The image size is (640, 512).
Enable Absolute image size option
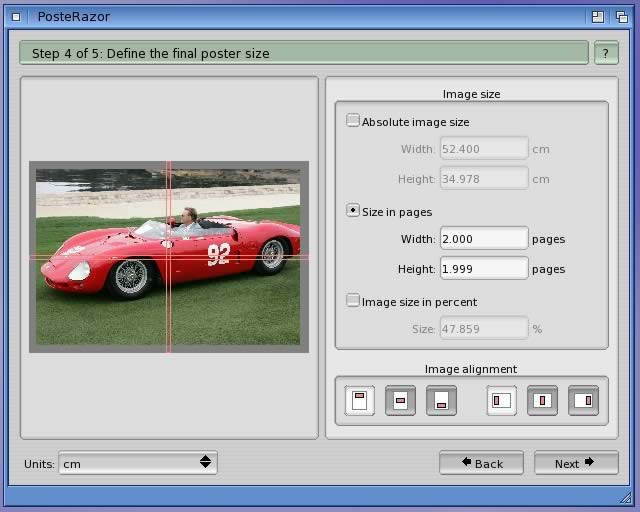353,121
